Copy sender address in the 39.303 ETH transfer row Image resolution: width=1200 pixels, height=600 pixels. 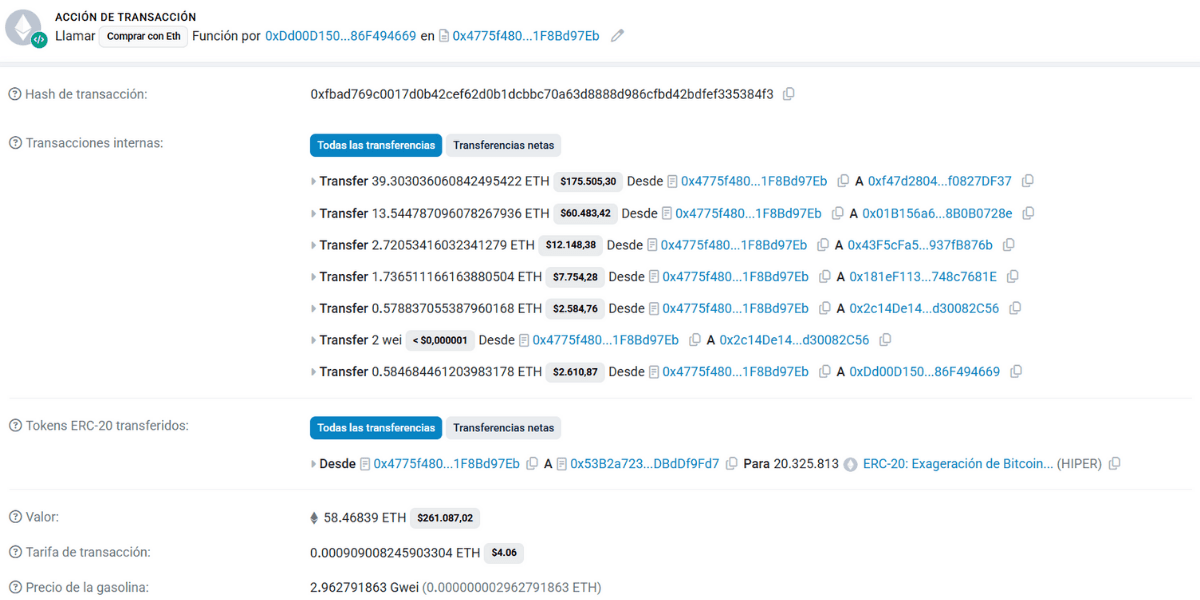tap(843, 181)
